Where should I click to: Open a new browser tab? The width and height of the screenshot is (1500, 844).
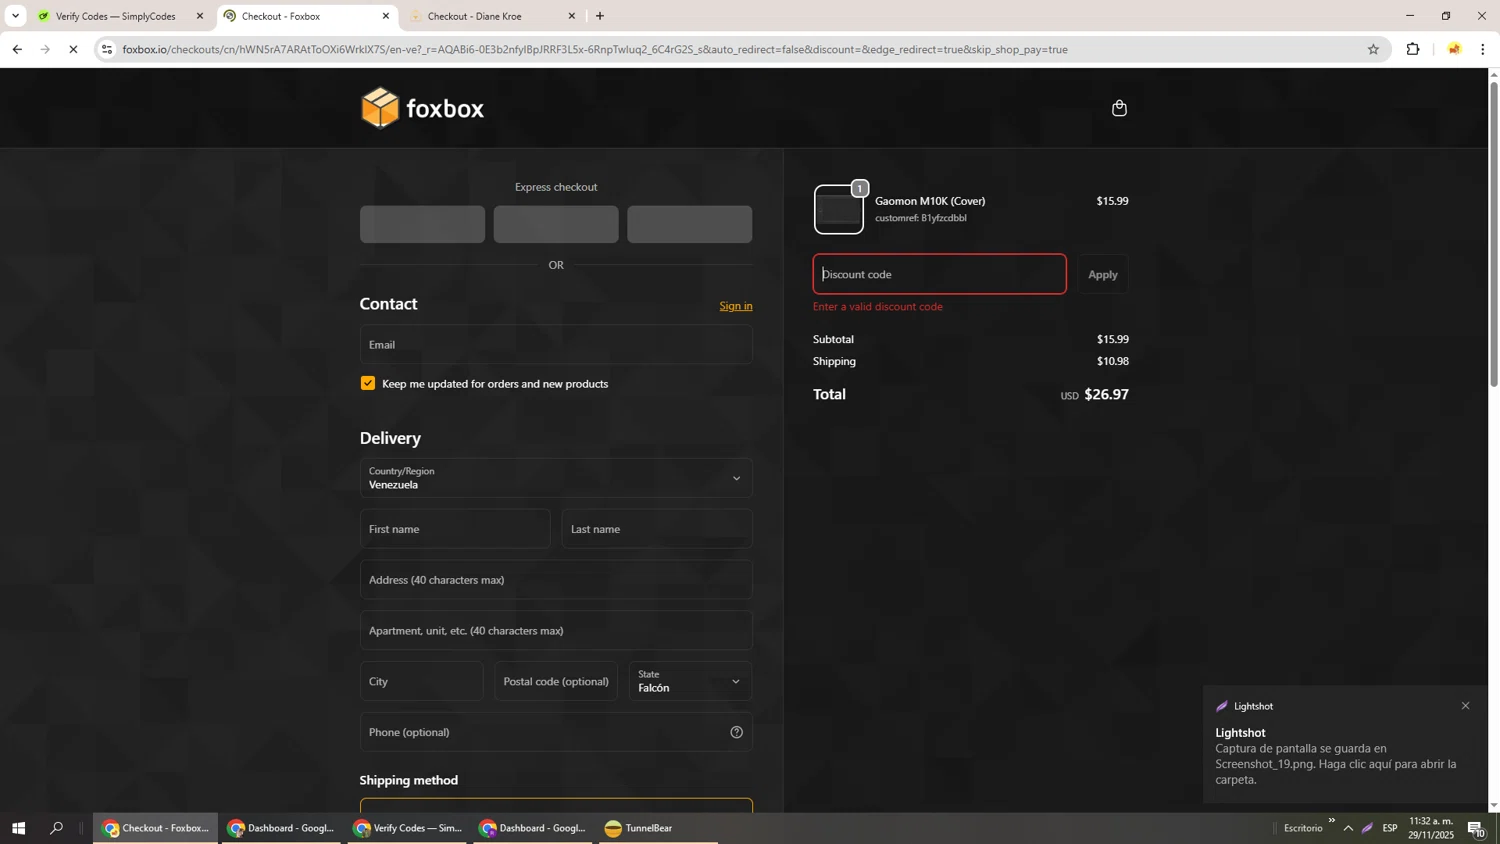tap(600, 16)
